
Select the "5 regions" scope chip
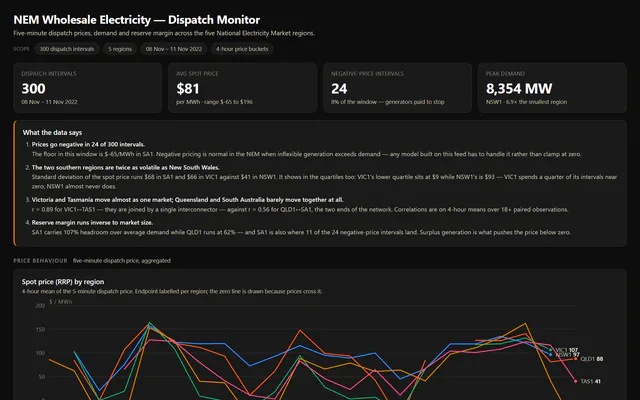click(120, 49)
